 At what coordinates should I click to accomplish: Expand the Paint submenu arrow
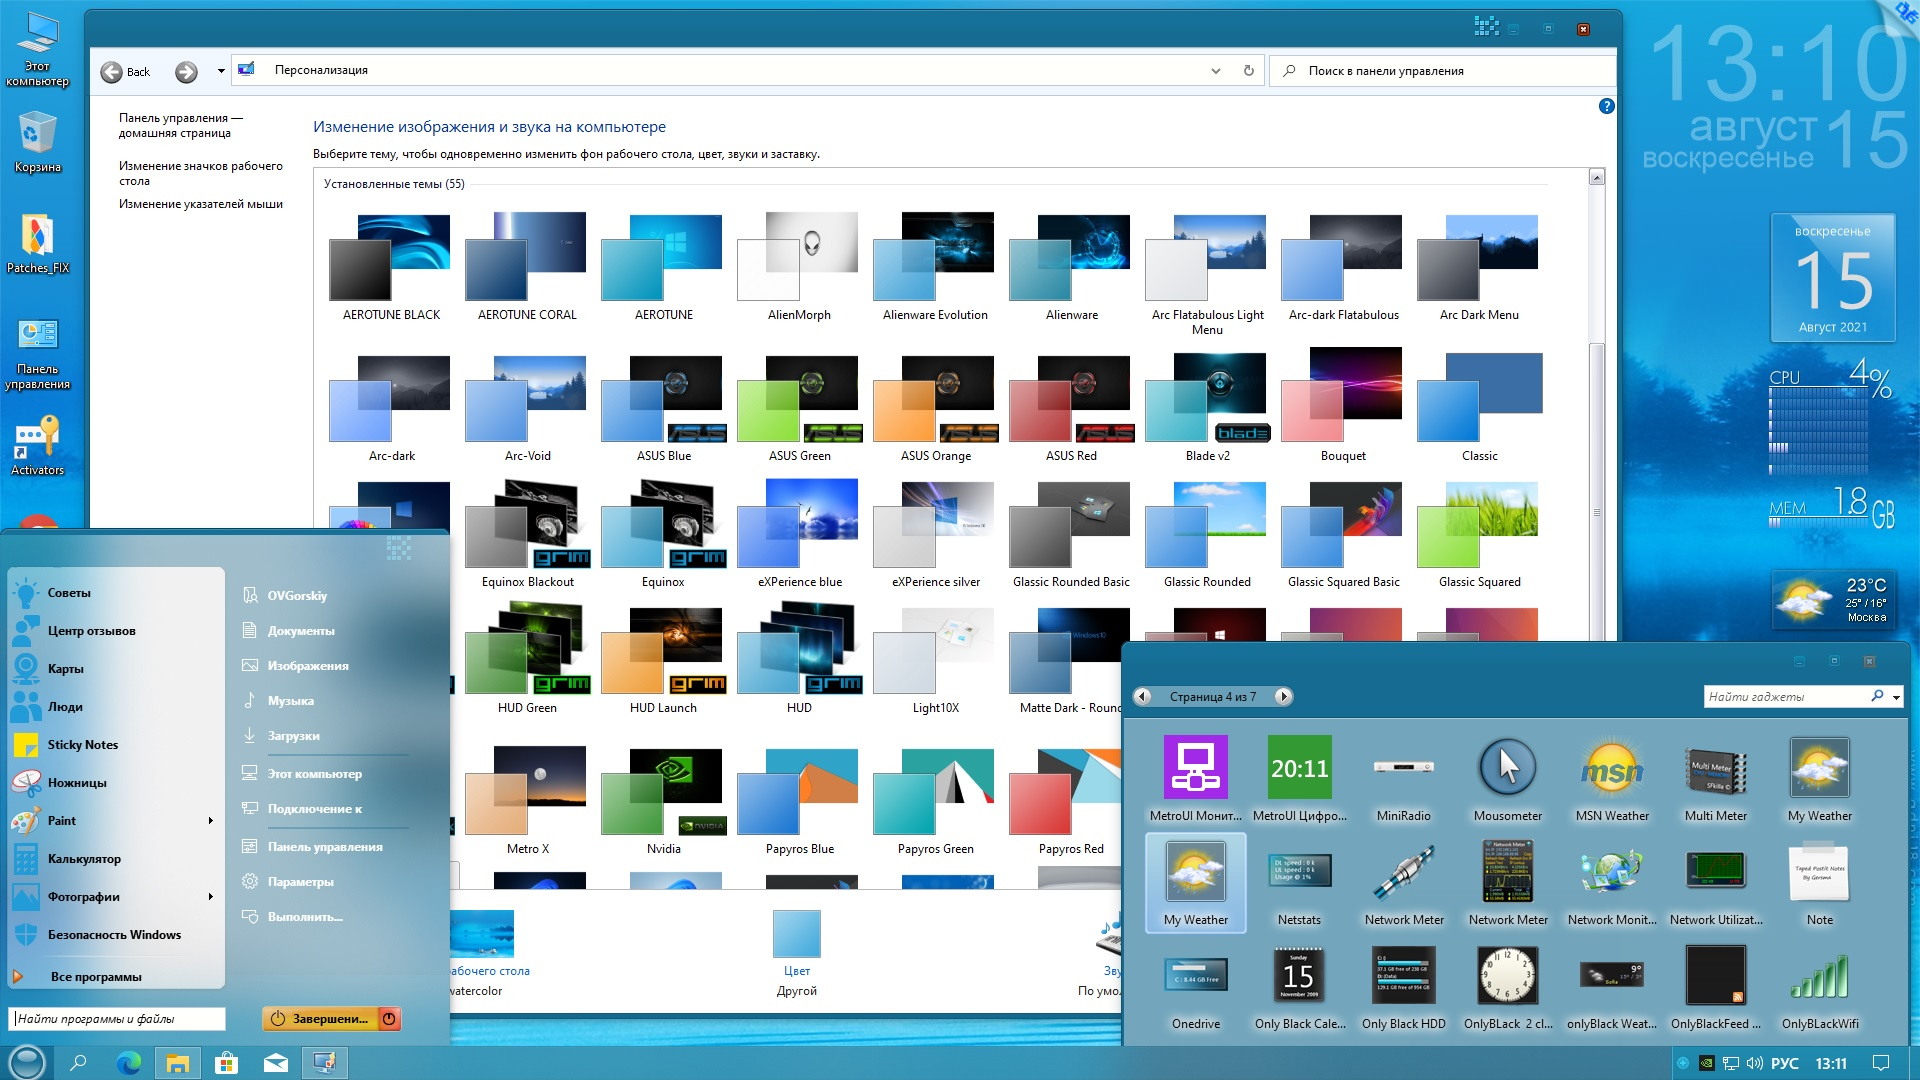click(x=210, y=821)
